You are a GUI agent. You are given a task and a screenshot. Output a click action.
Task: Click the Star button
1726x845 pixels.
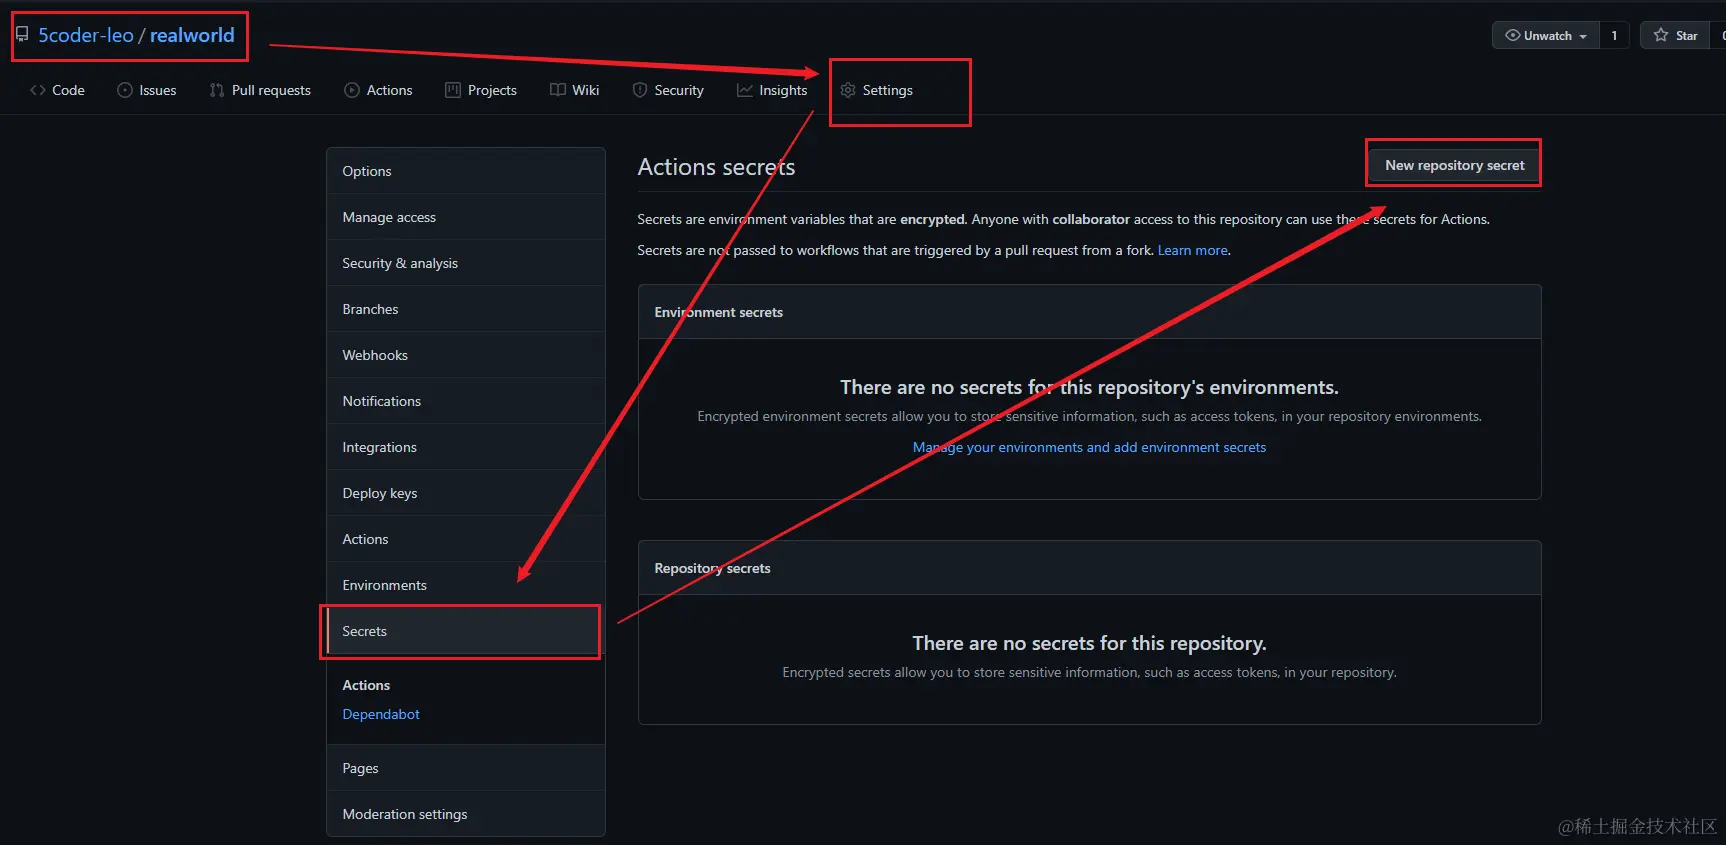pyautogui.click(x=1676, y=35)
